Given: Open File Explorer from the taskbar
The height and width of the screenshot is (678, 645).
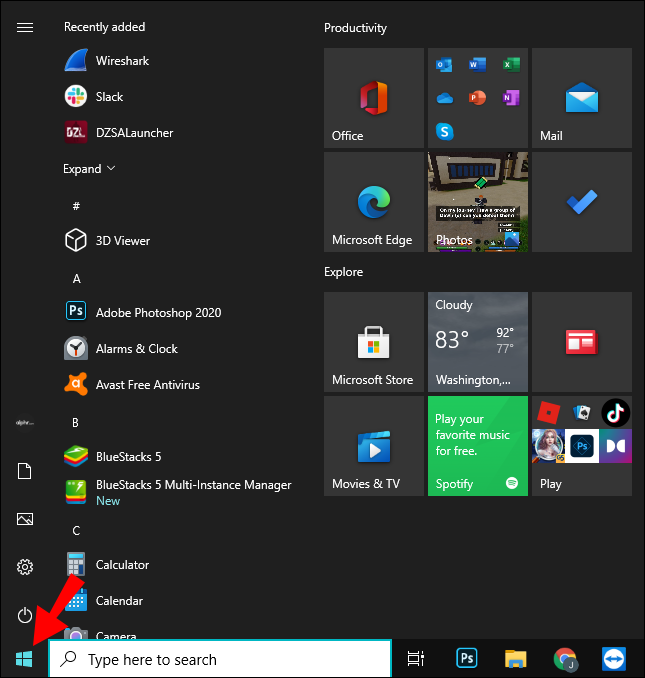Looking at the screenshot, I should point(515,659).
